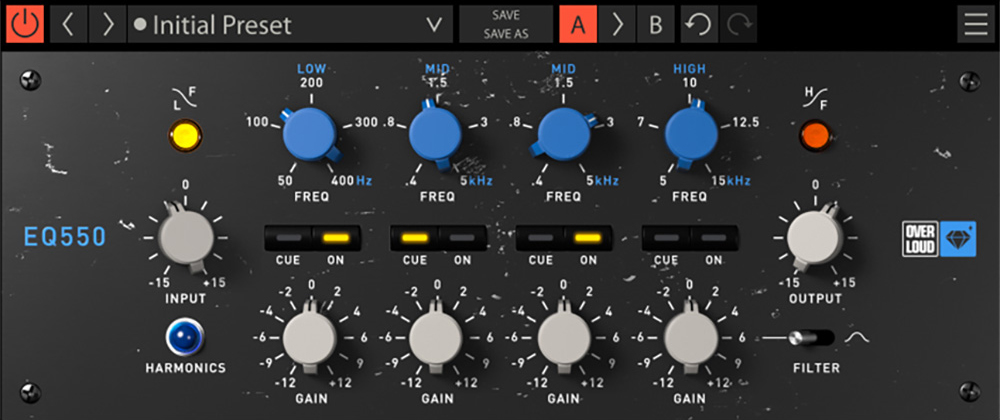Image resolution: width=1000 pixels, height=420 pixels.
Task: Toggle ON switch of the HIGH band
Action: click(714, 238)
